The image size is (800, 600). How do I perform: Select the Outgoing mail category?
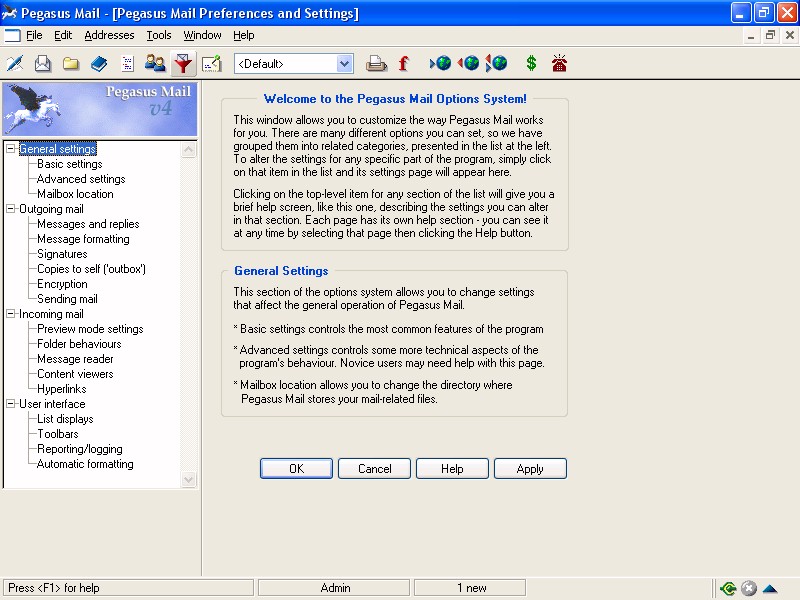[52, 209]
